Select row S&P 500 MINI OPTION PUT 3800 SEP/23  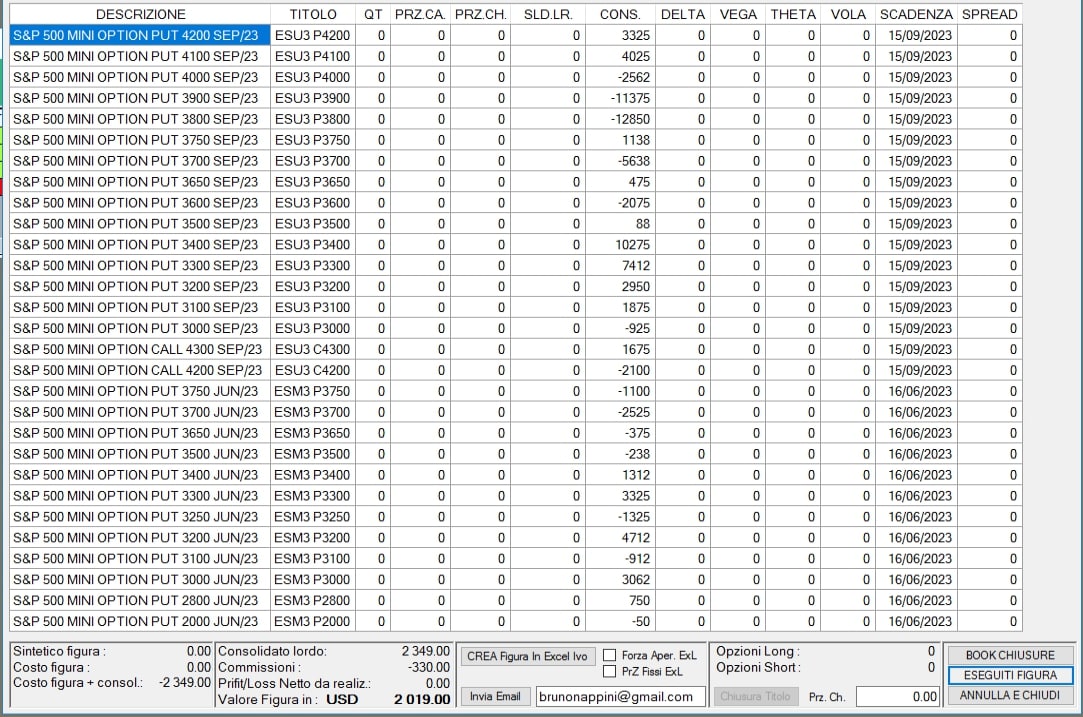516,119
